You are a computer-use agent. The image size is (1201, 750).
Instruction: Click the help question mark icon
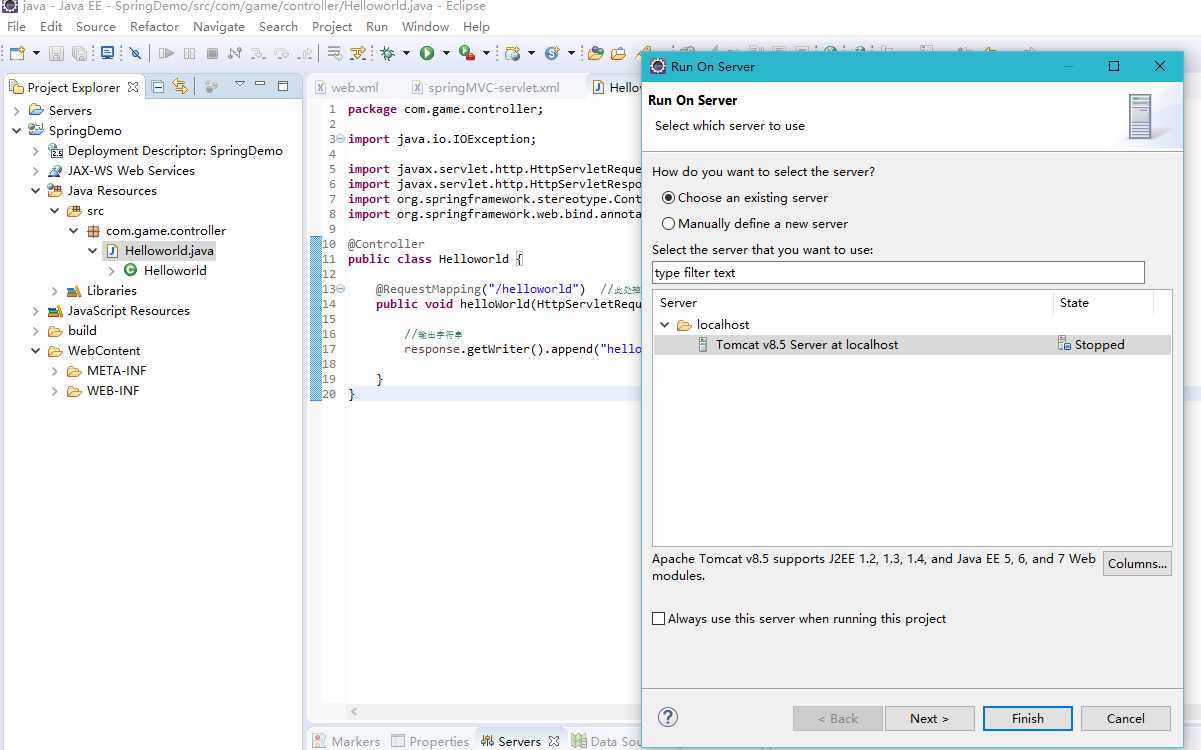click(669, 717)
